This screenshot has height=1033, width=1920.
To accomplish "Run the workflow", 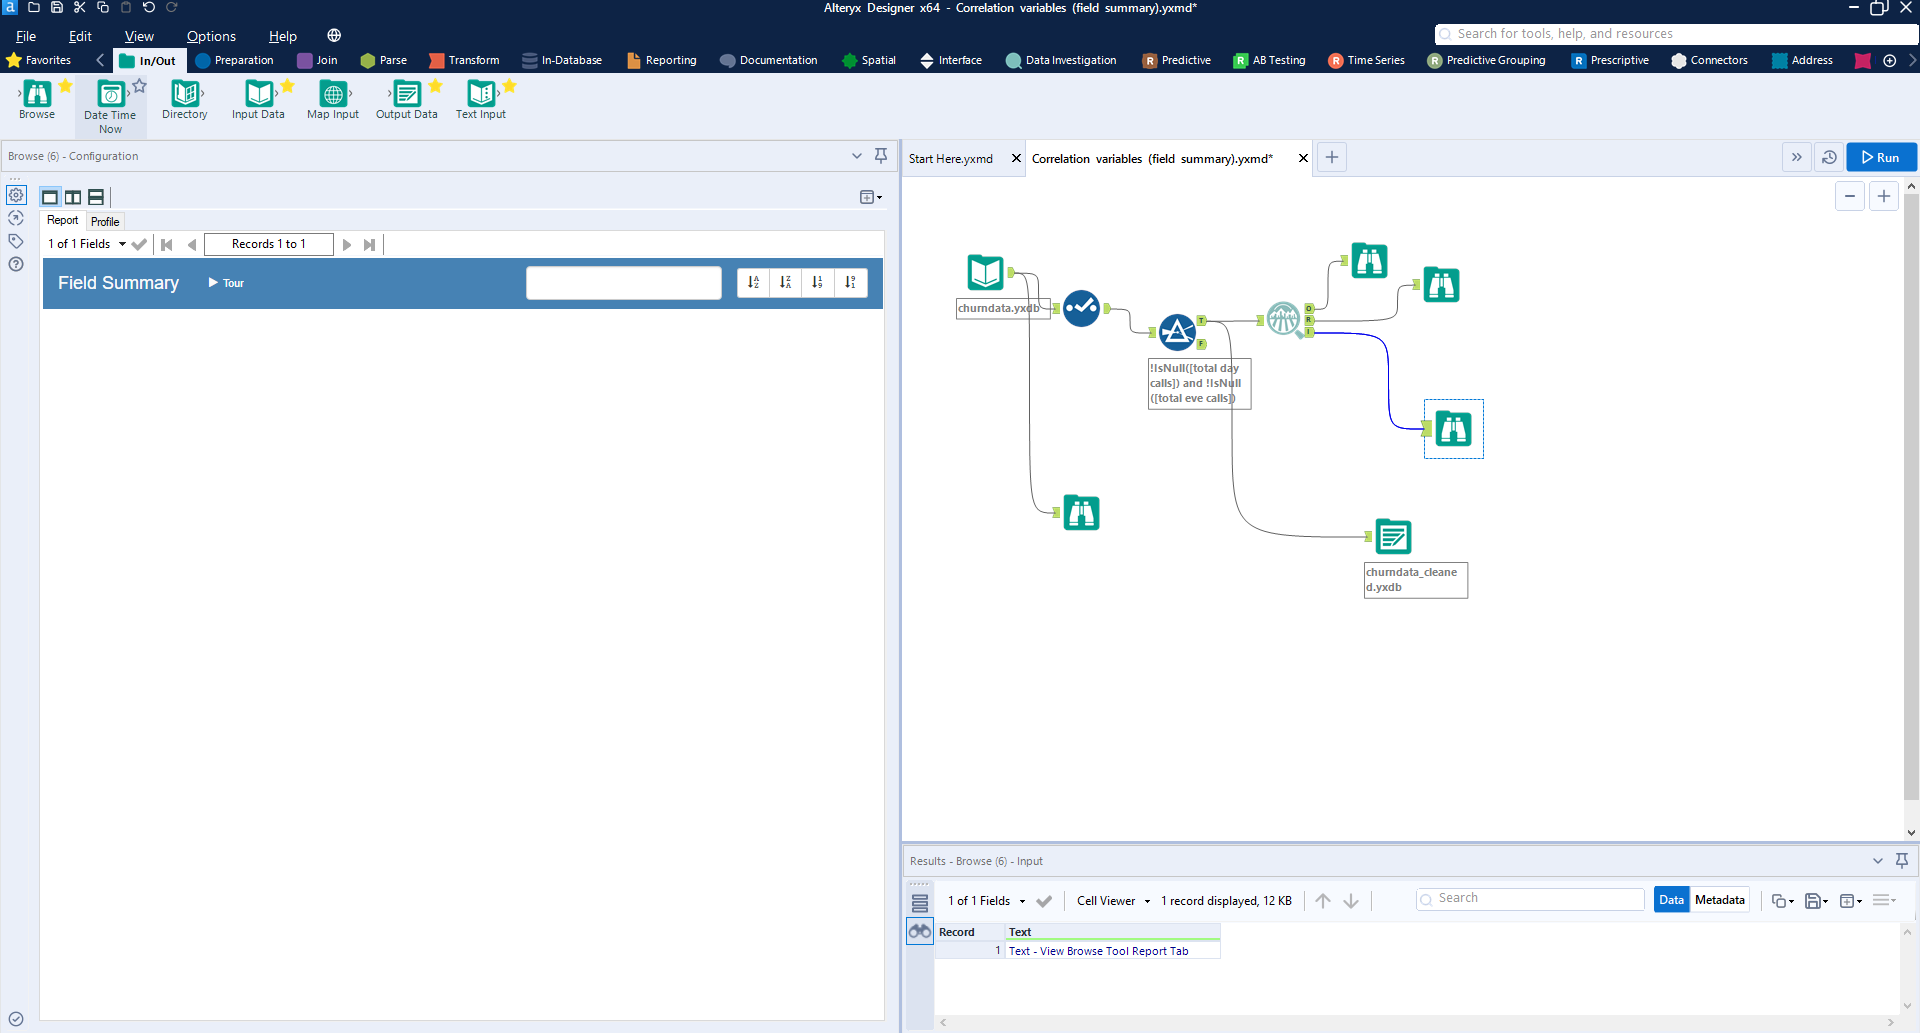I will 1881,157.
